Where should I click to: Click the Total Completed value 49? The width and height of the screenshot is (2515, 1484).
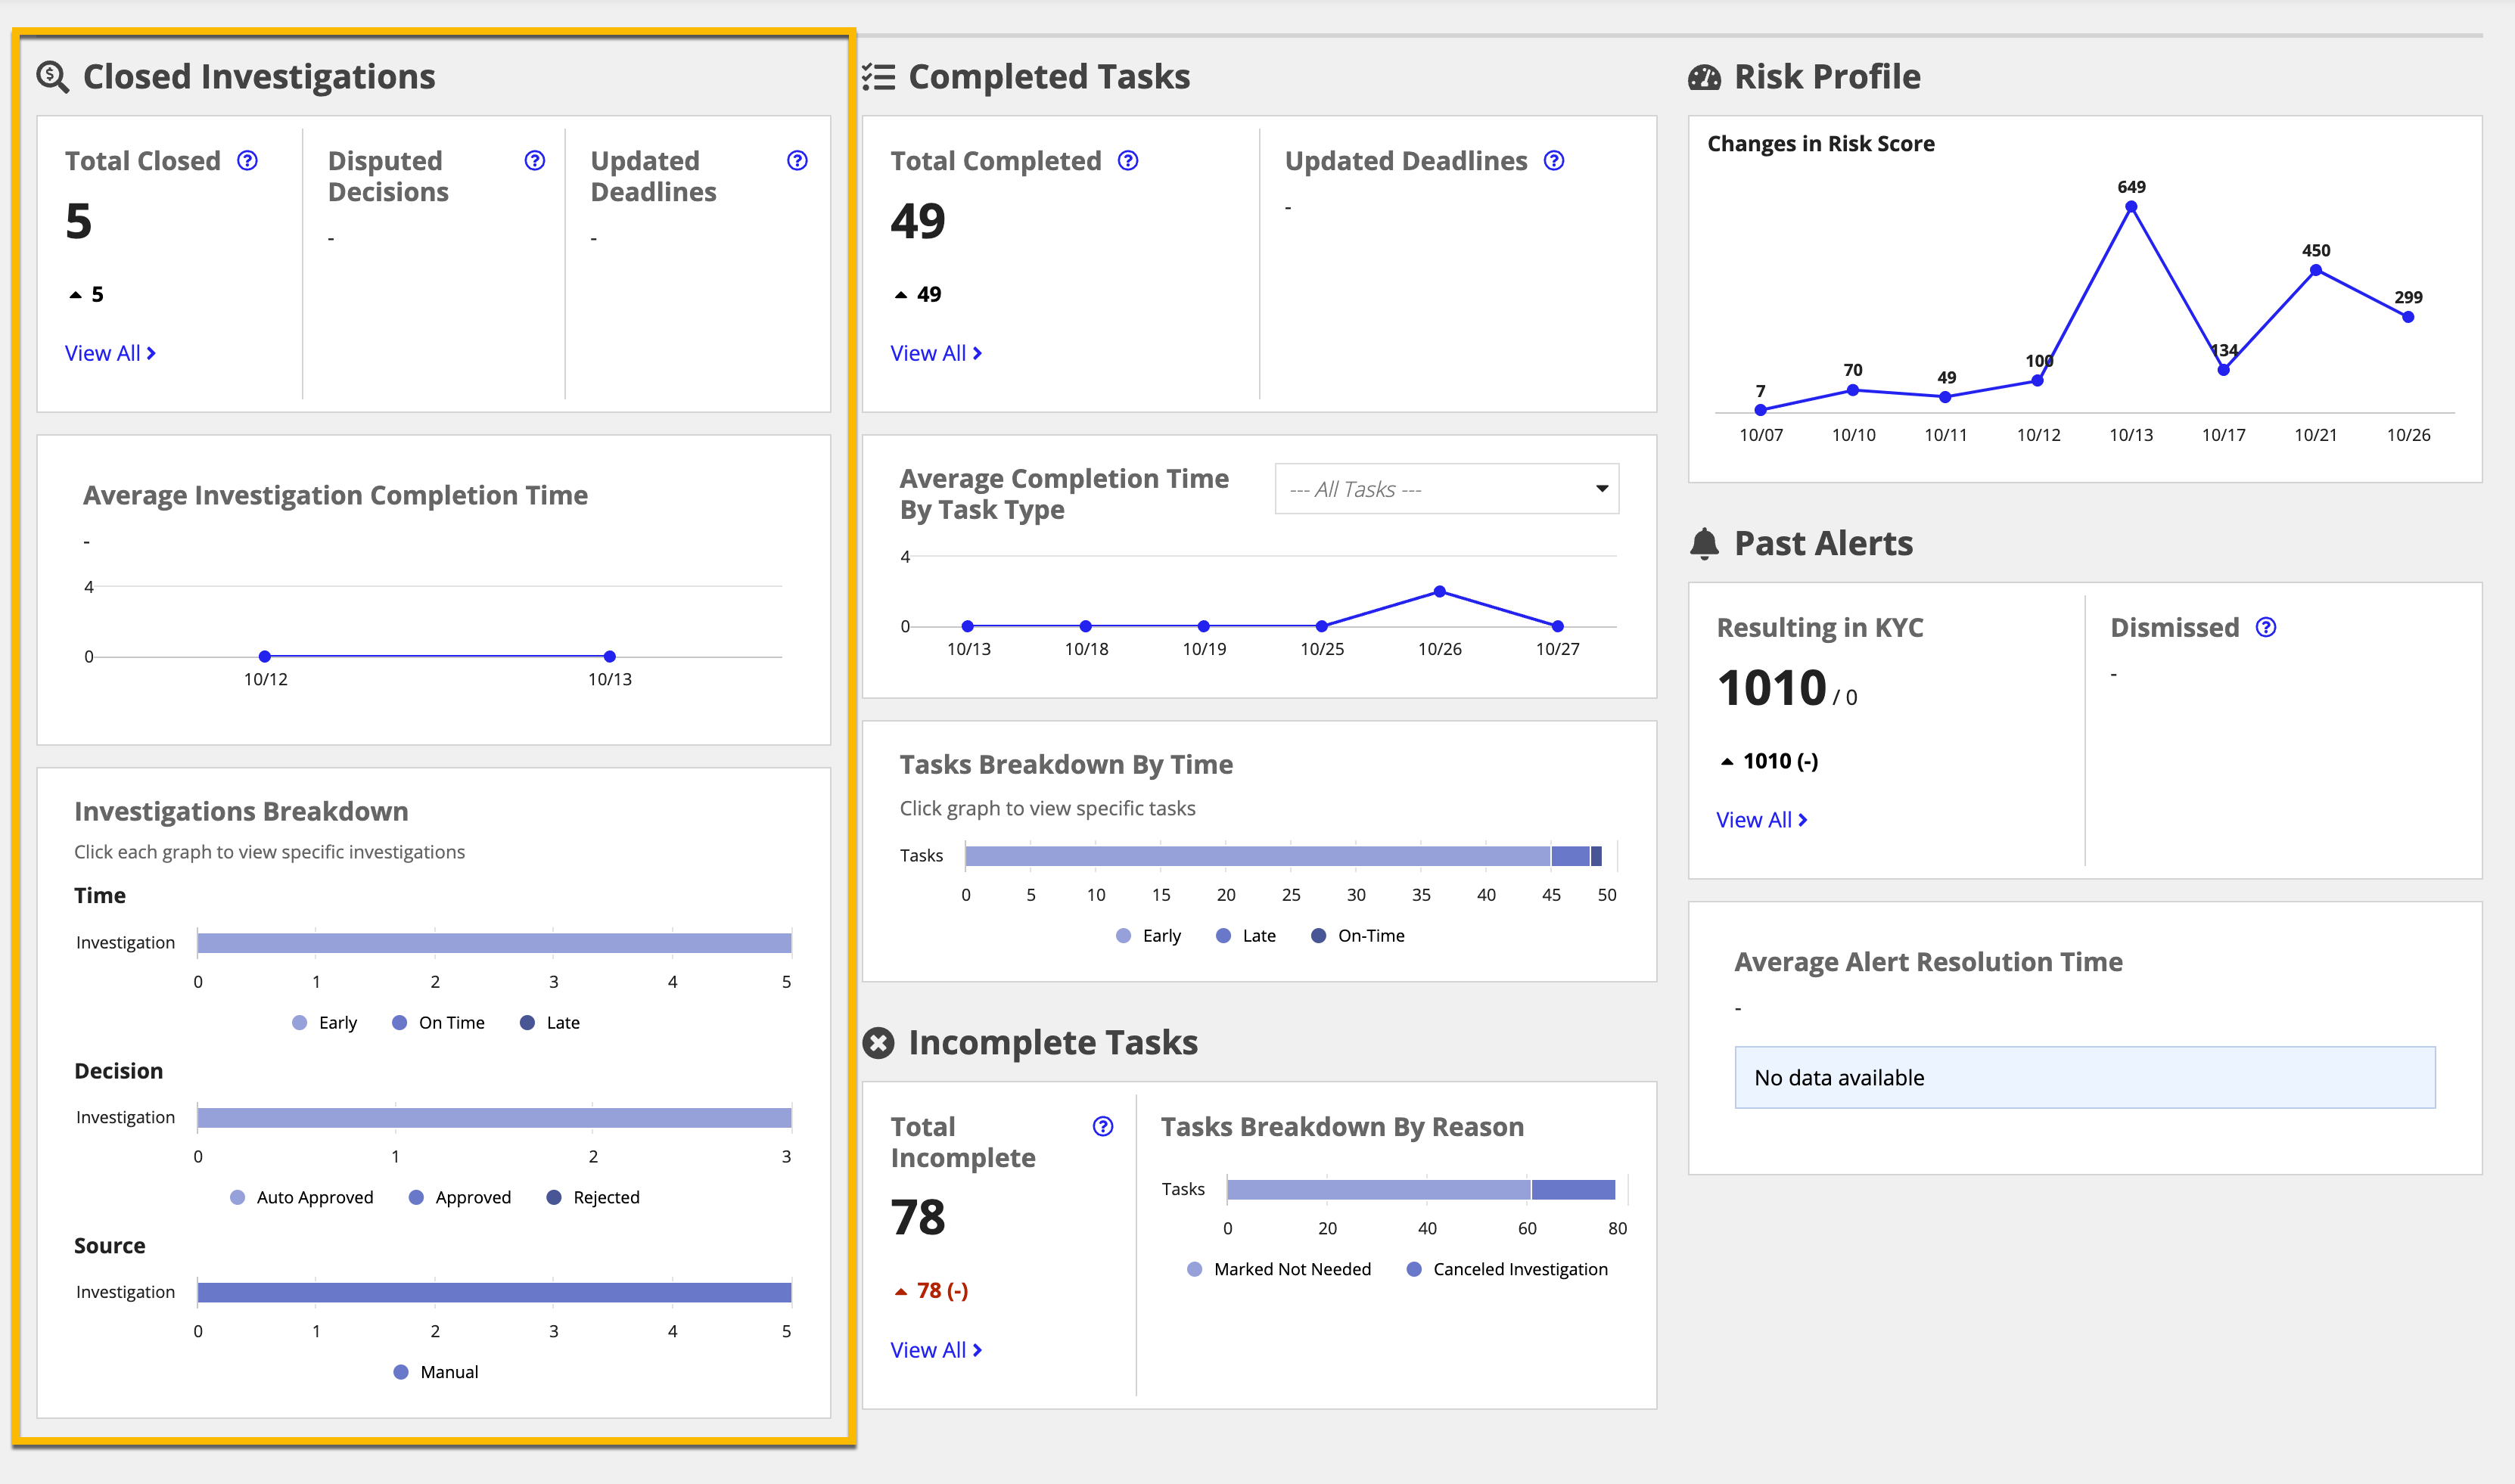(x=918, y=221)
